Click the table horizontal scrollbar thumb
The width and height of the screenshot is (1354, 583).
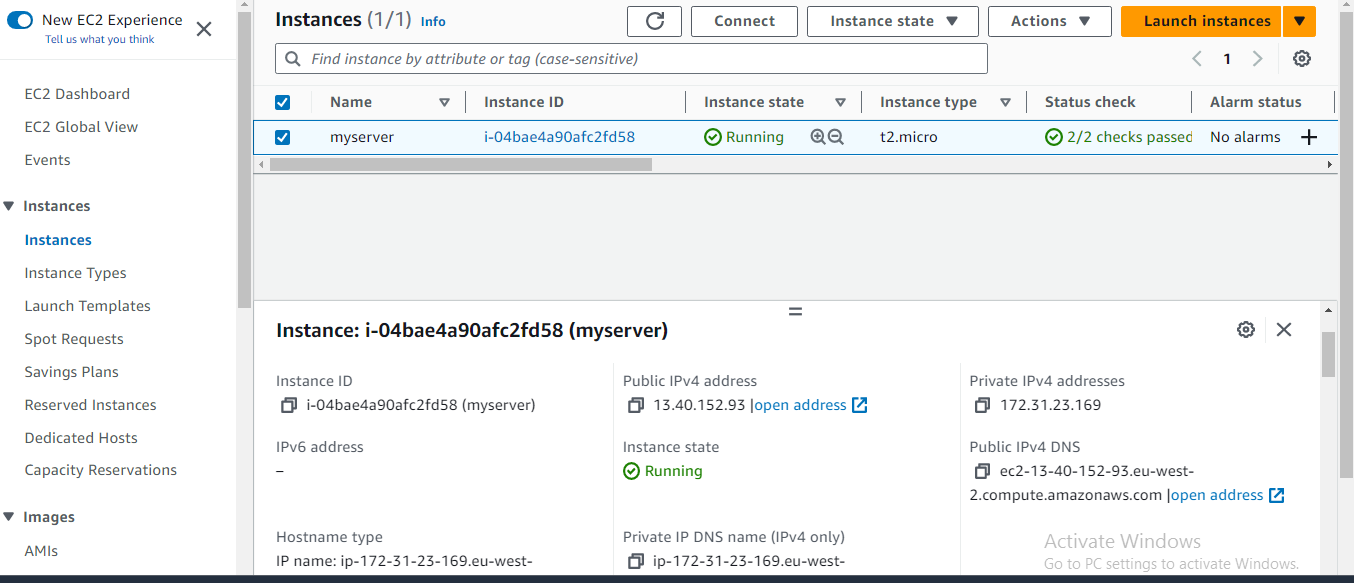pos(460,164)
